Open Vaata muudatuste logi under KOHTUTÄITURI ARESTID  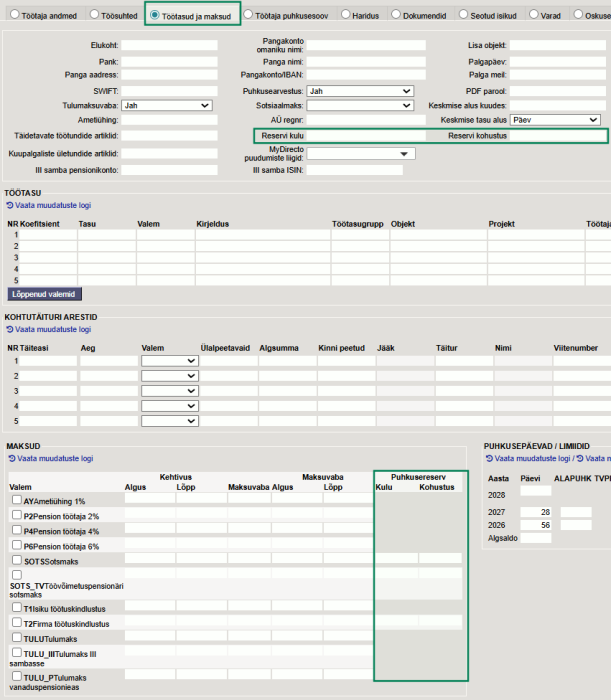[53, 329]
